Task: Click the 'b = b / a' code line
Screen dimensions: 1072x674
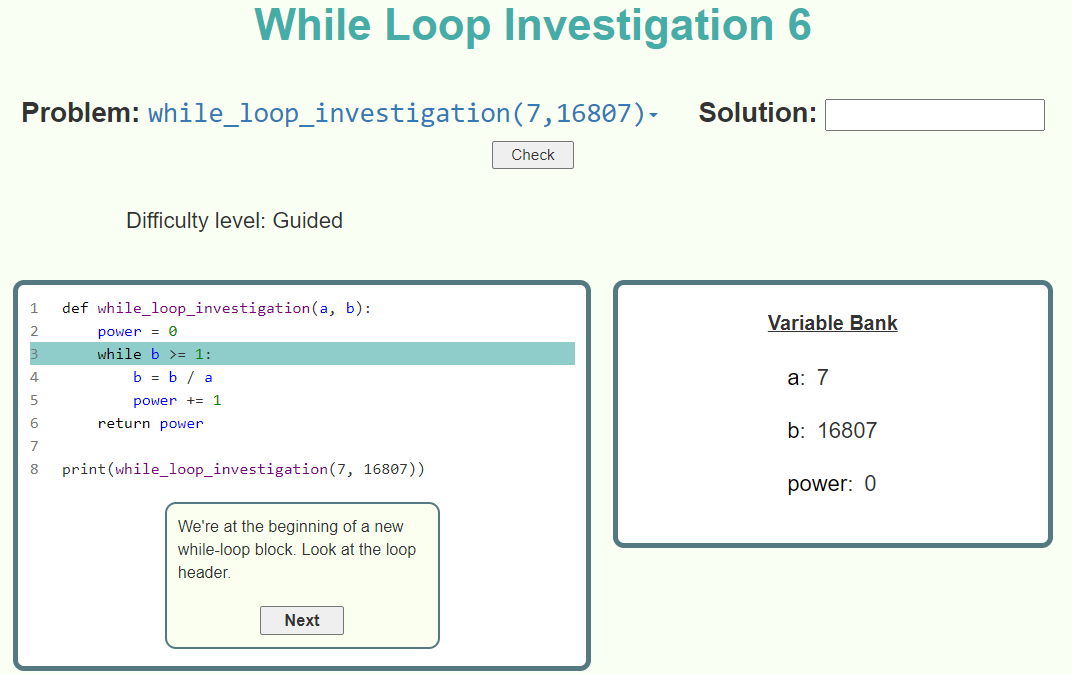Action: [172, 377]
